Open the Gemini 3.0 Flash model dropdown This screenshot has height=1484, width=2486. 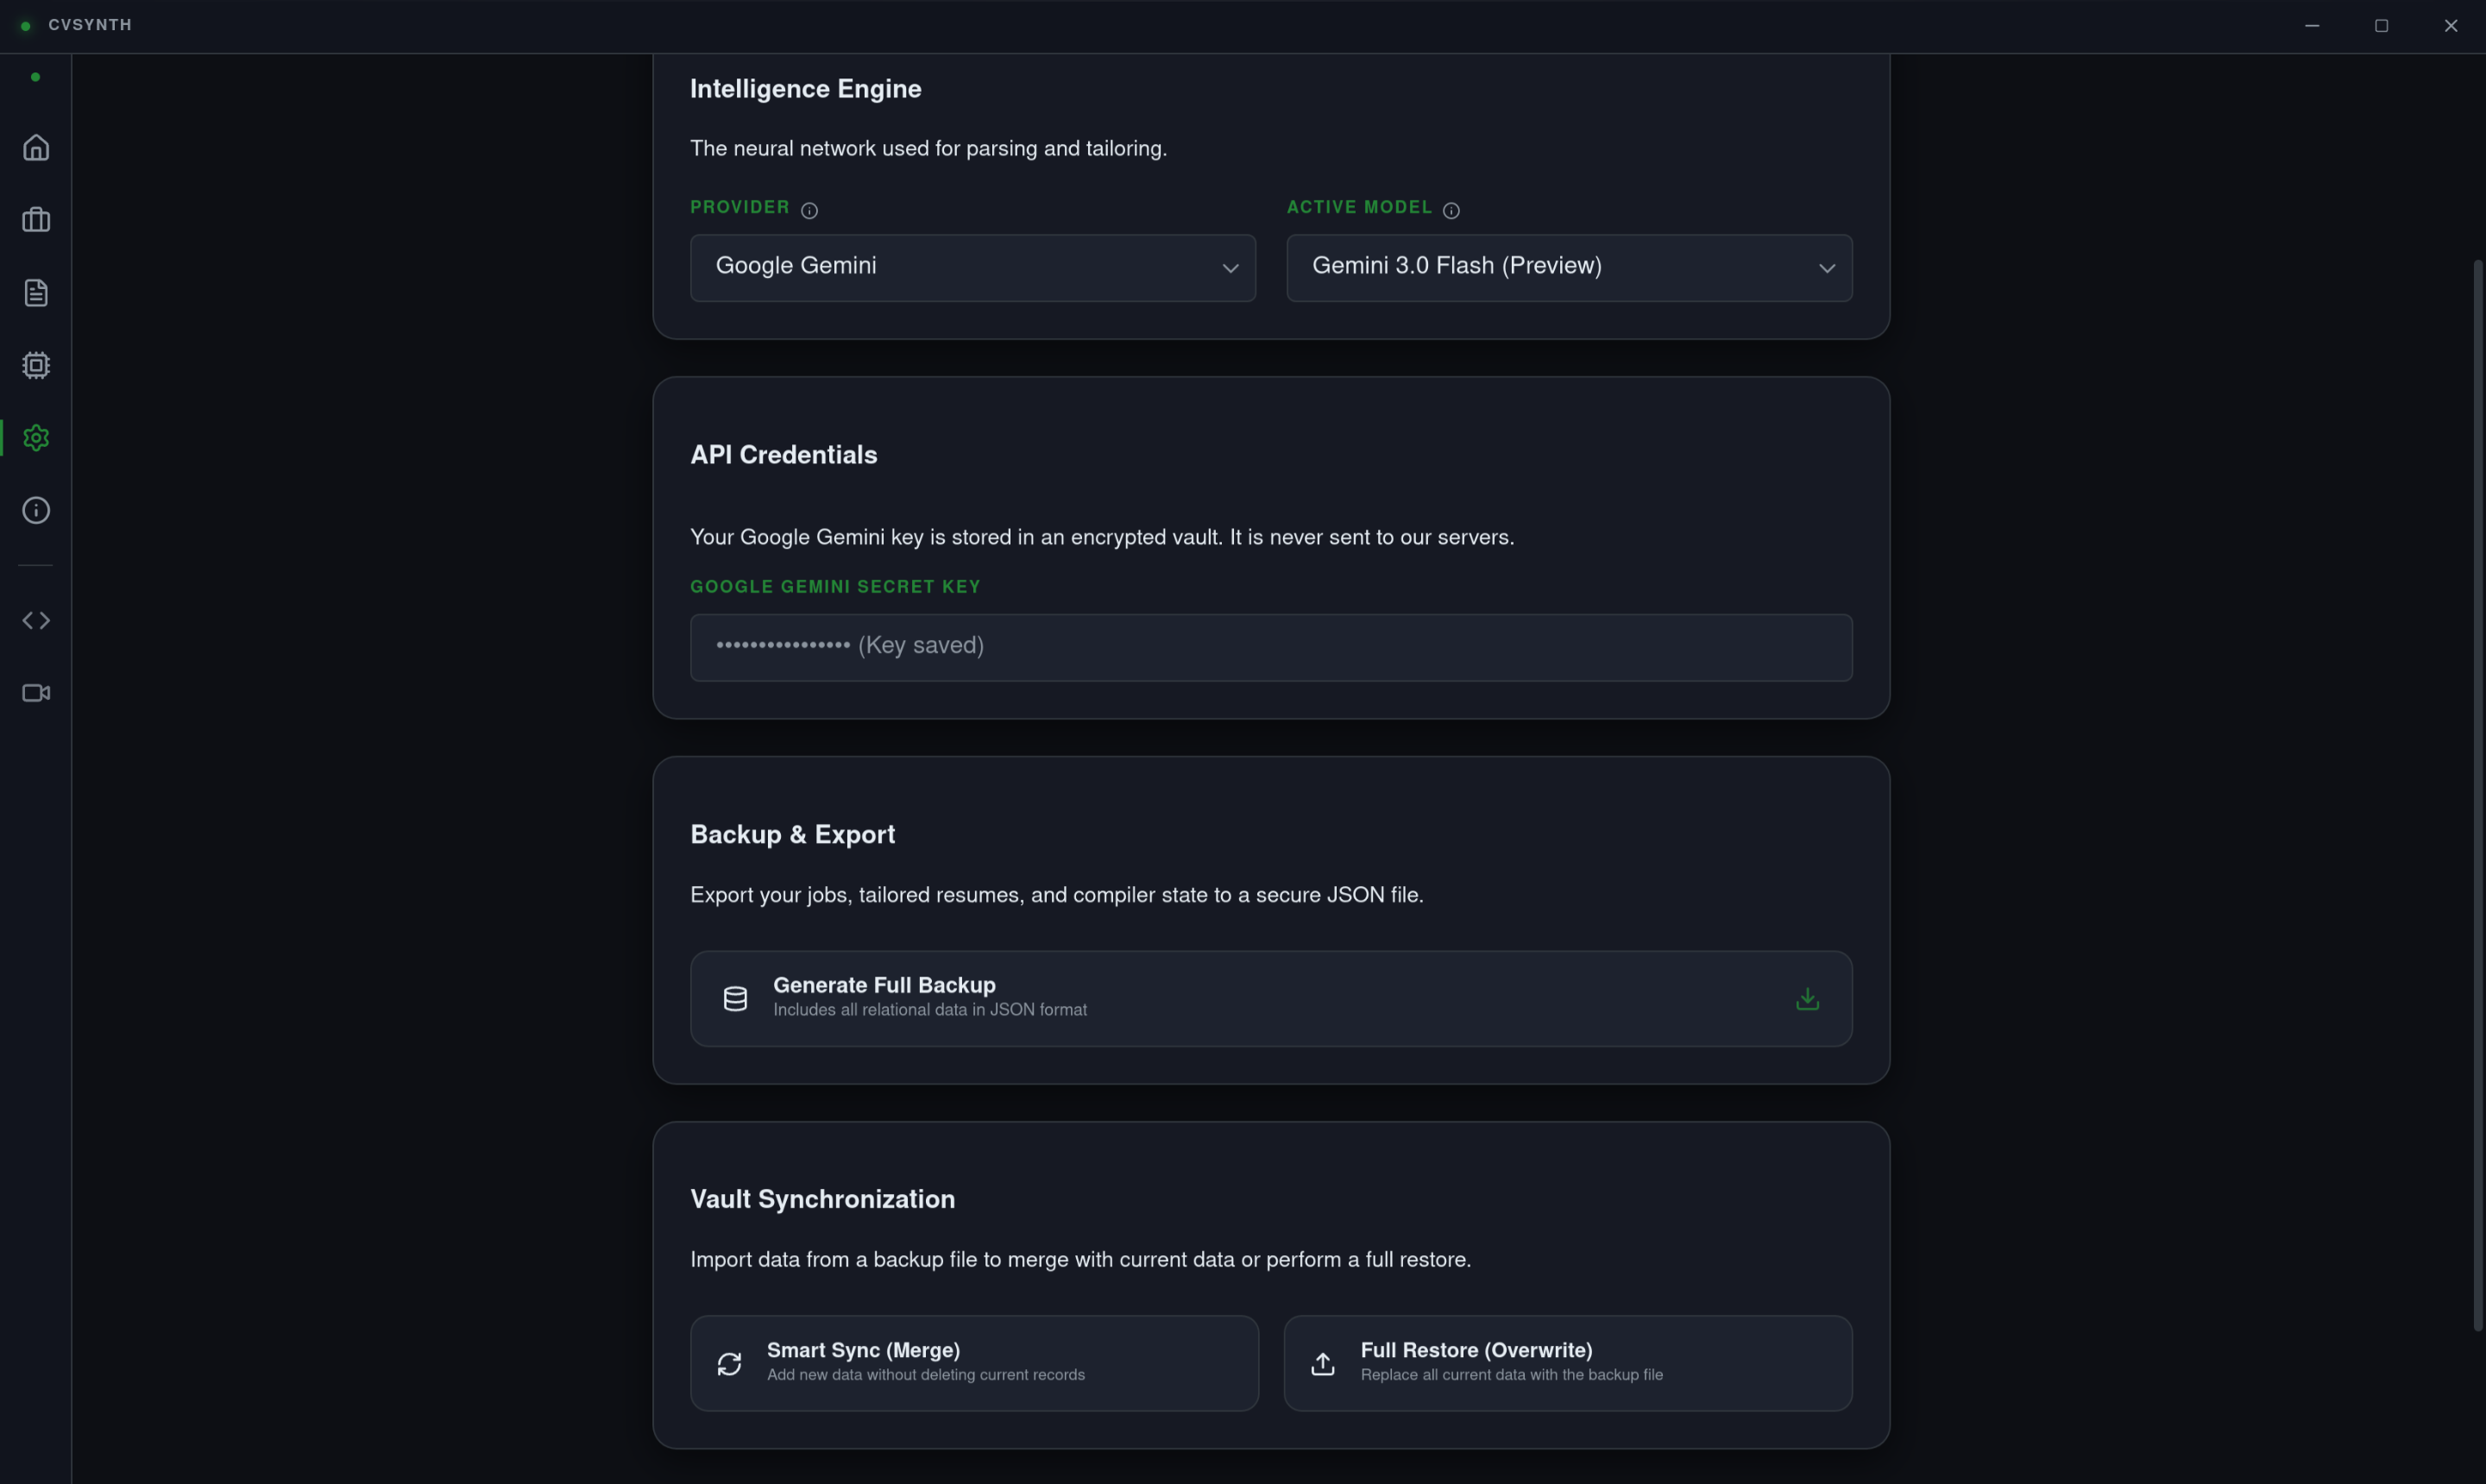pyautogui.click(x=1569, y=268)
